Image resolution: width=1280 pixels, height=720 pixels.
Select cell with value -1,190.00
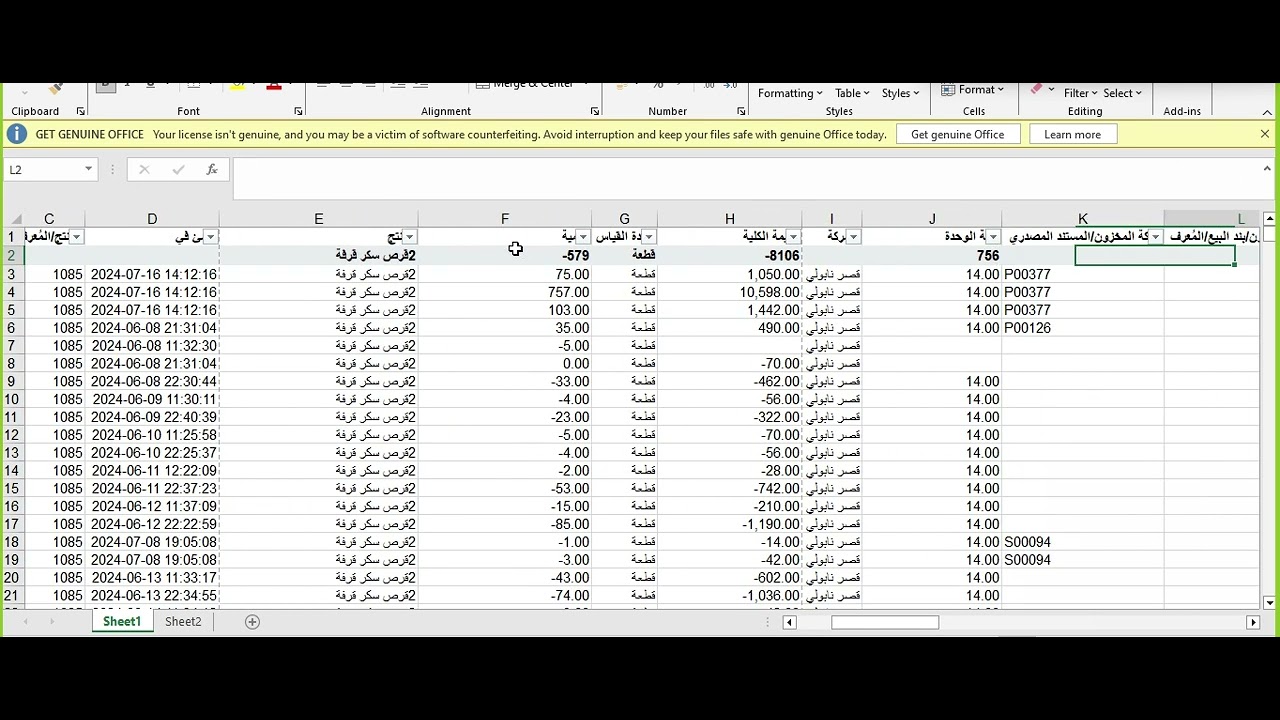(x=729, y=525)
